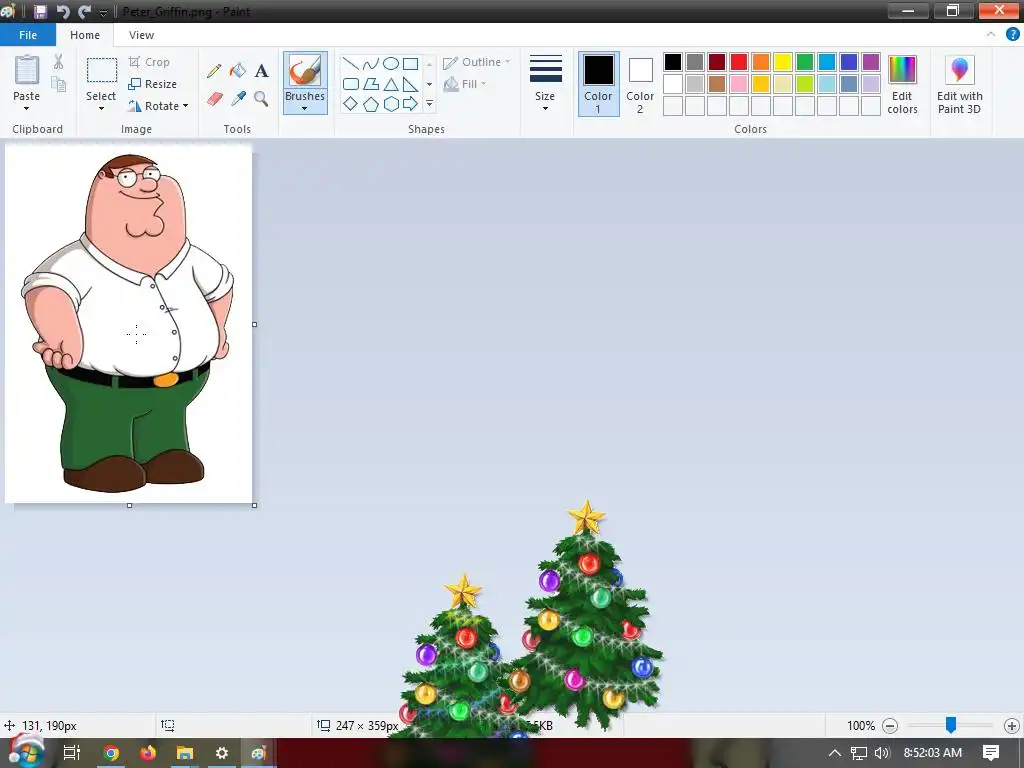
Task: Pick the green color swatch
Action: [x=805, y=62]
